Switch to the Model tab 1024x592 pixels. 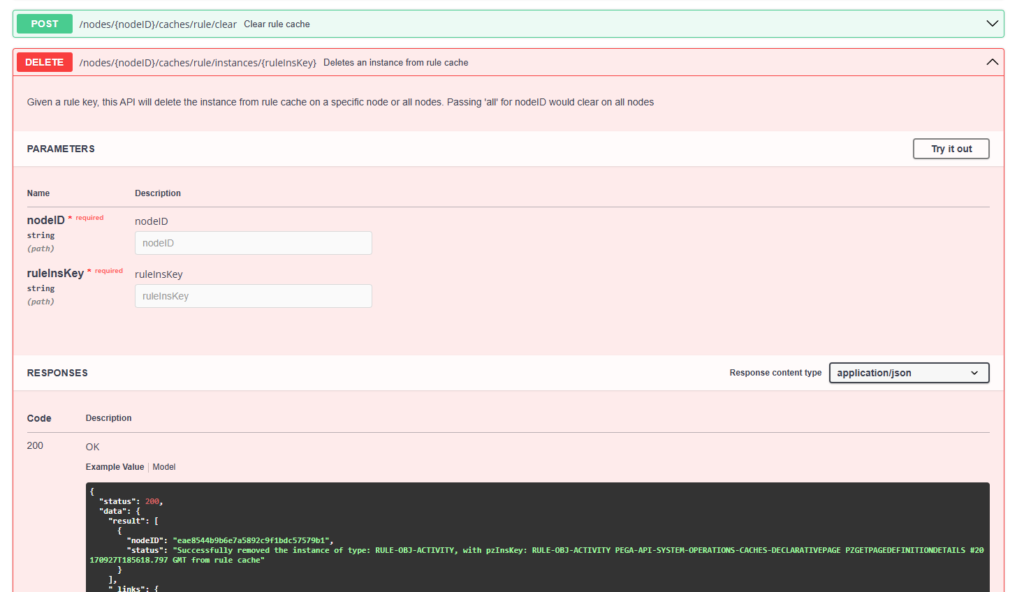164,467
